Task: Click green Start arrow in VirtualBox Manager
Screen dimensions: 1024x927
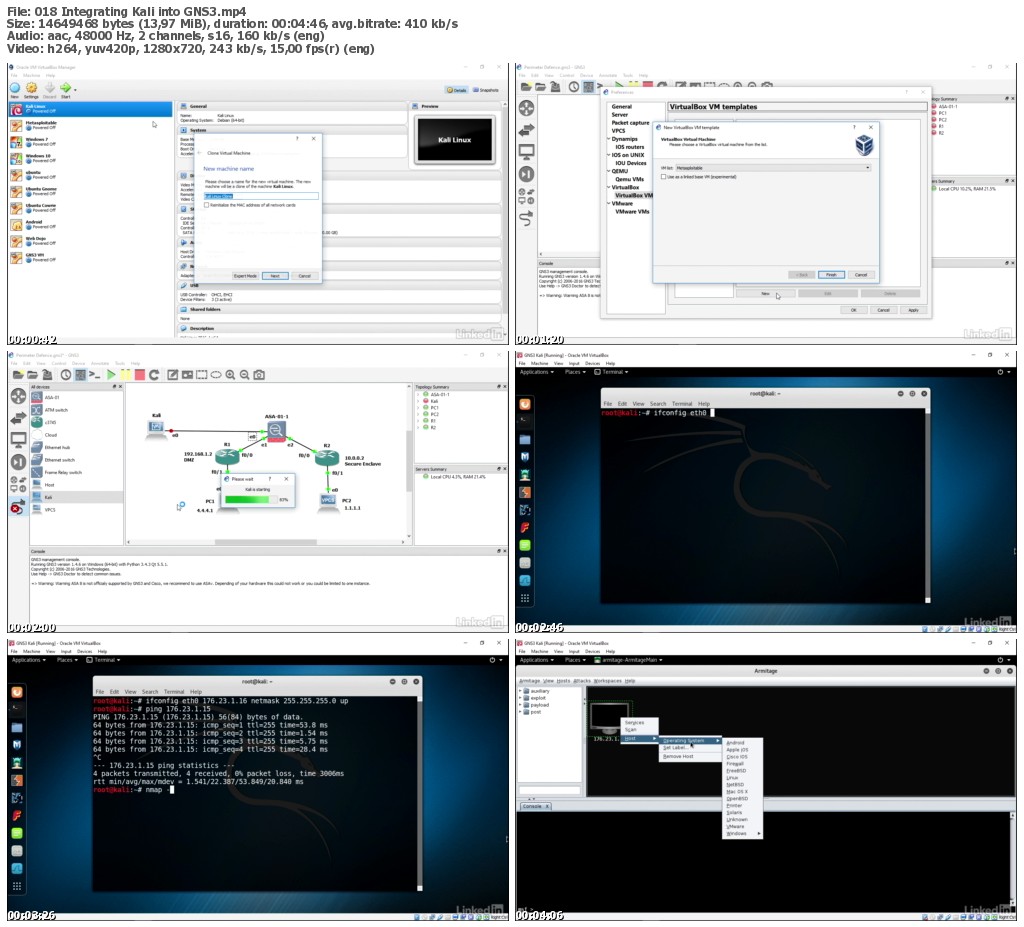Action: pos(65,88)
